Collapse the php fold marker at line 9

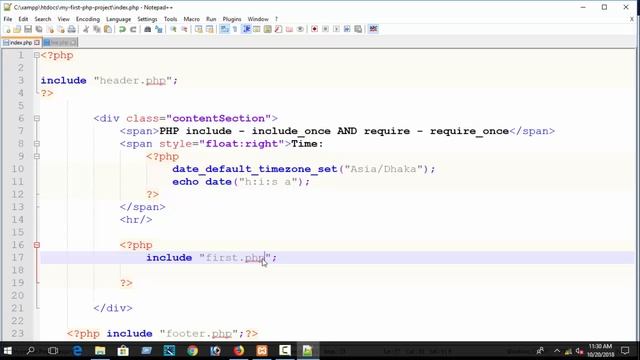[x=37, y=156]
